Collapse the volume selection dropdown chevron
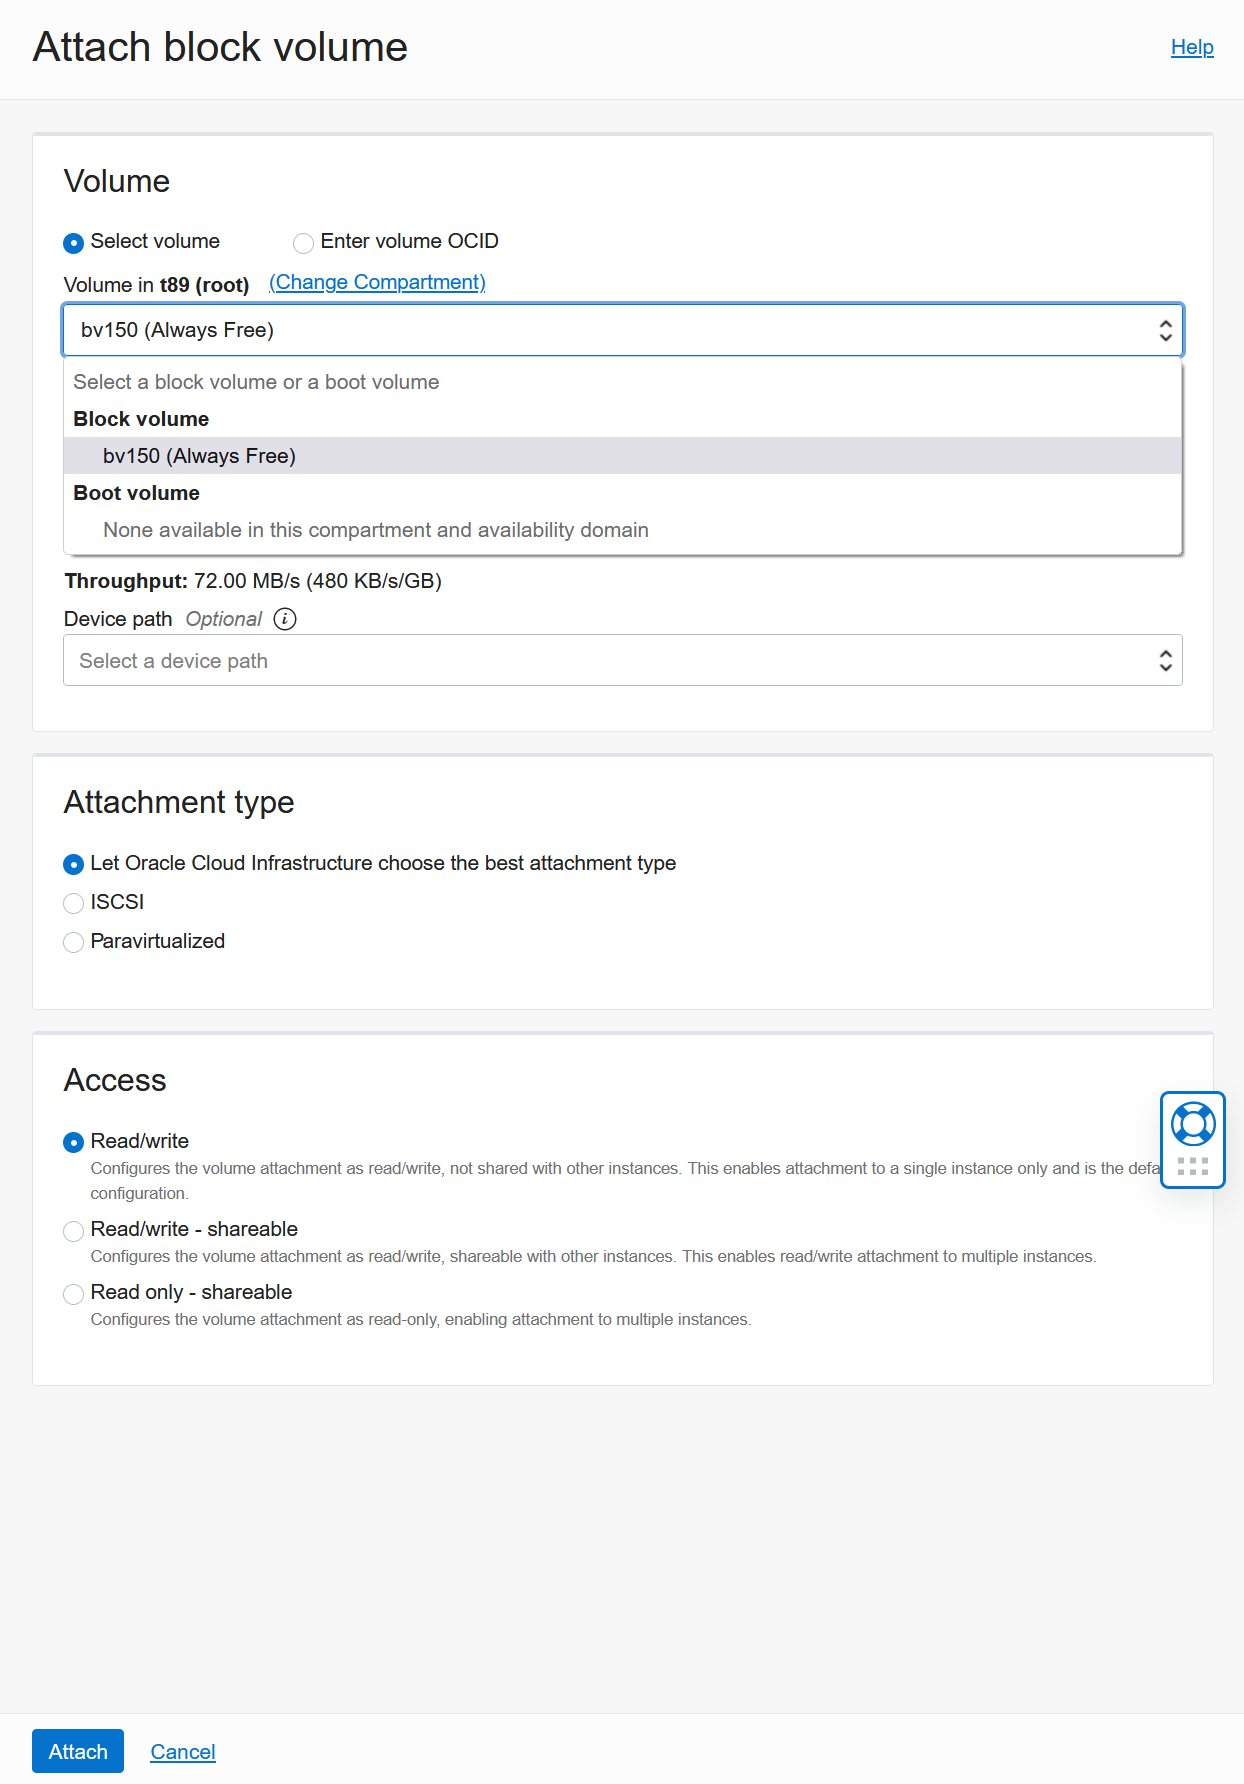Viewport: 1244px width, 1784px height. (x=1165, y=329)
